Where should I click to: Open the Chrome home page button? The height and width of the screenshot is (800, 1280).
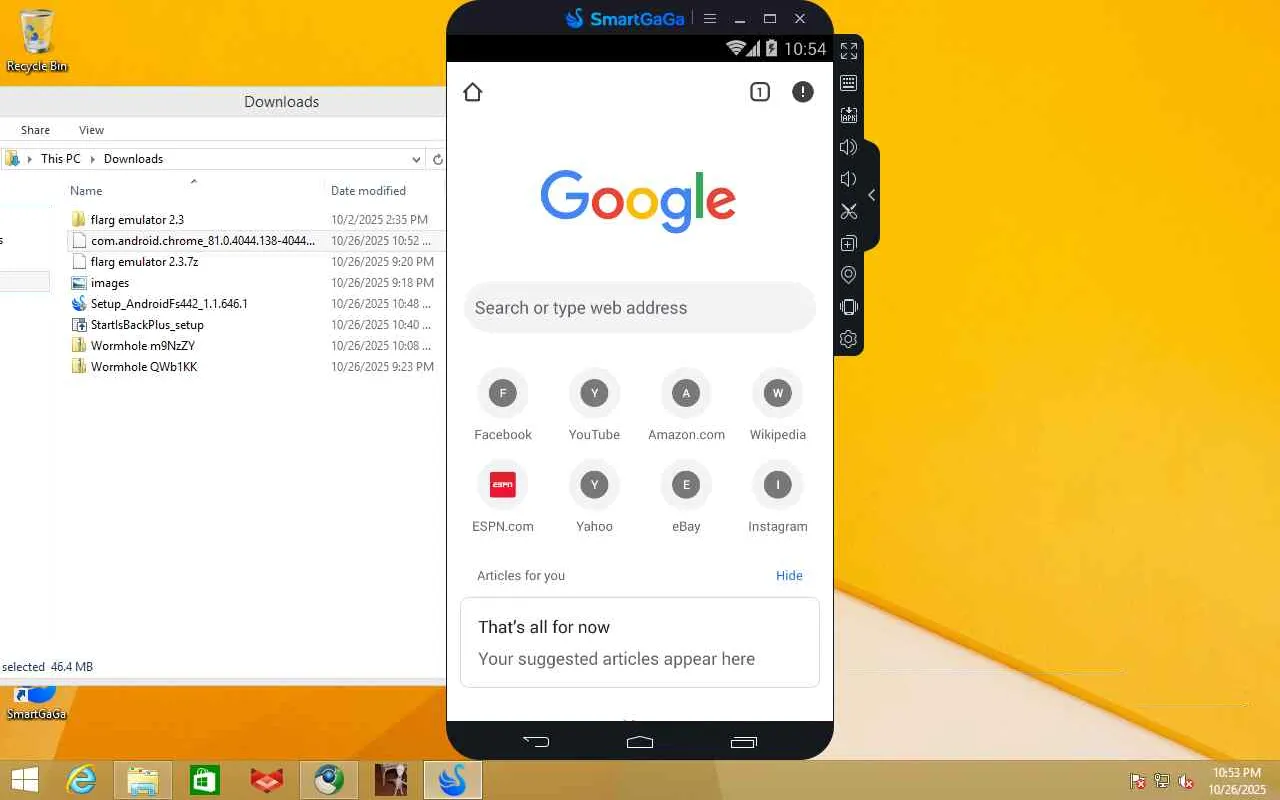point(473,92)
